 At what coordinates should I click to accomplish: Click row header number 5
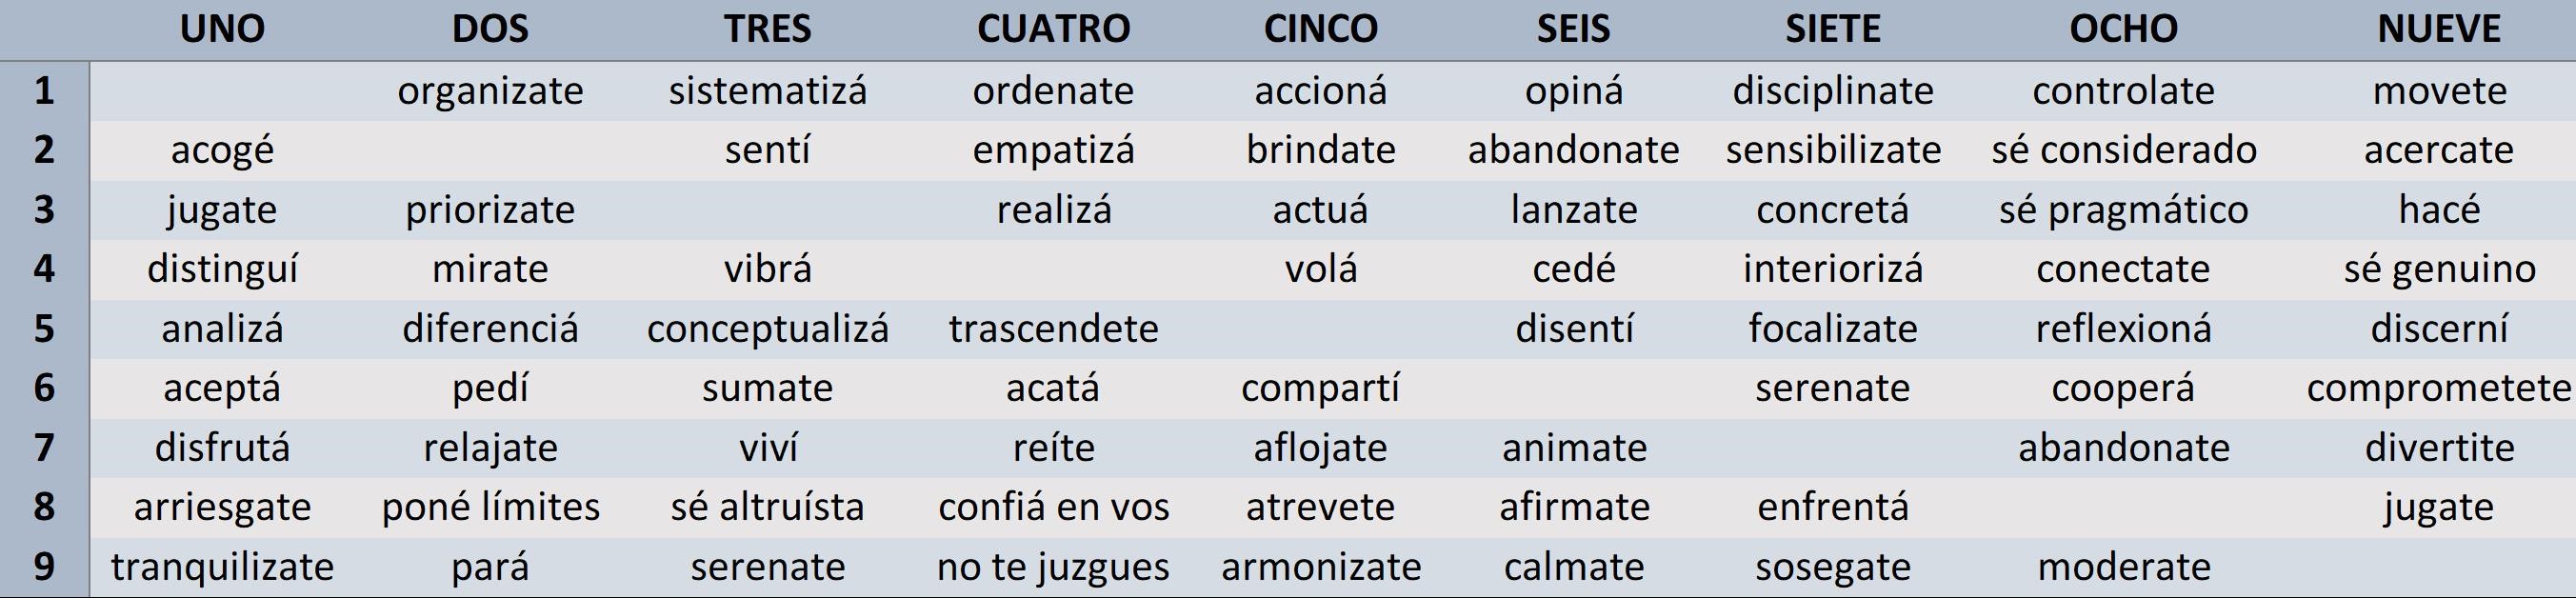pyautogui.click(x=44, y=329)
